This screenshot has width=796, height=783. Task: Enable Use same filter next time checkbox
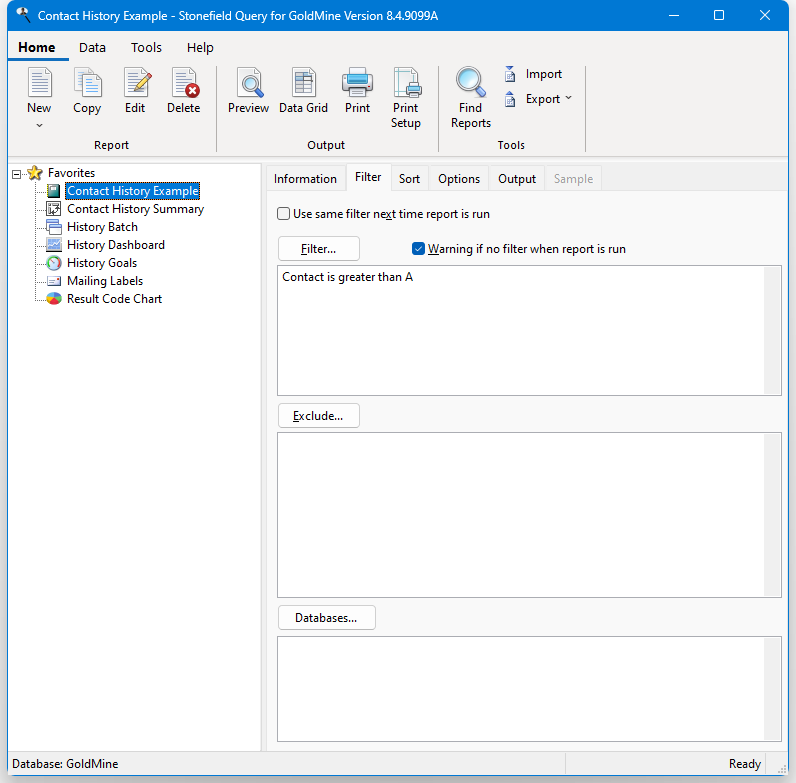pos(283,213)
